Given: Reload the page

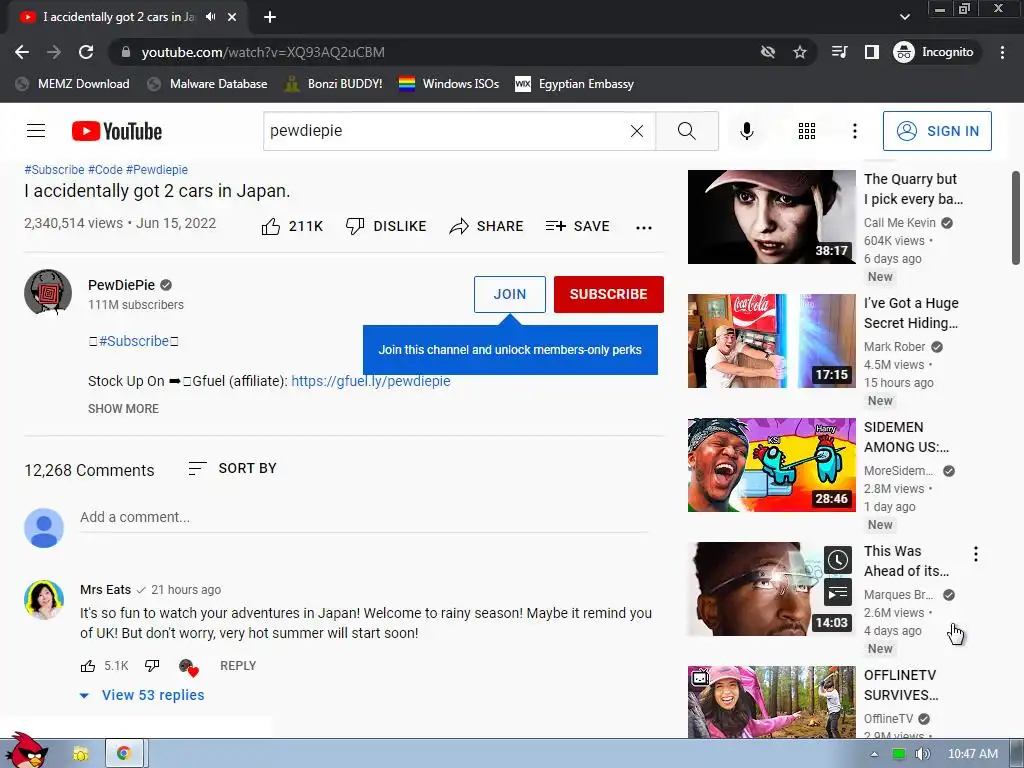Looking at the screenshot, I should coord(86,52).
